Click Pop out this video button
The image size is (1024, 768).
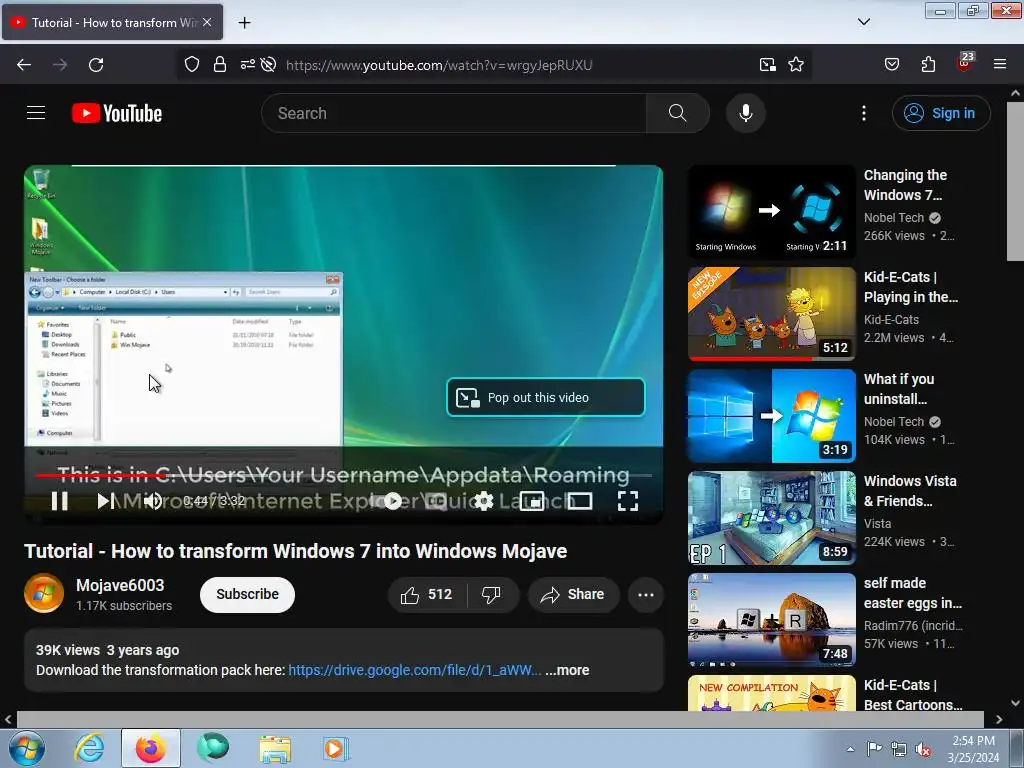tap(546, 397)
